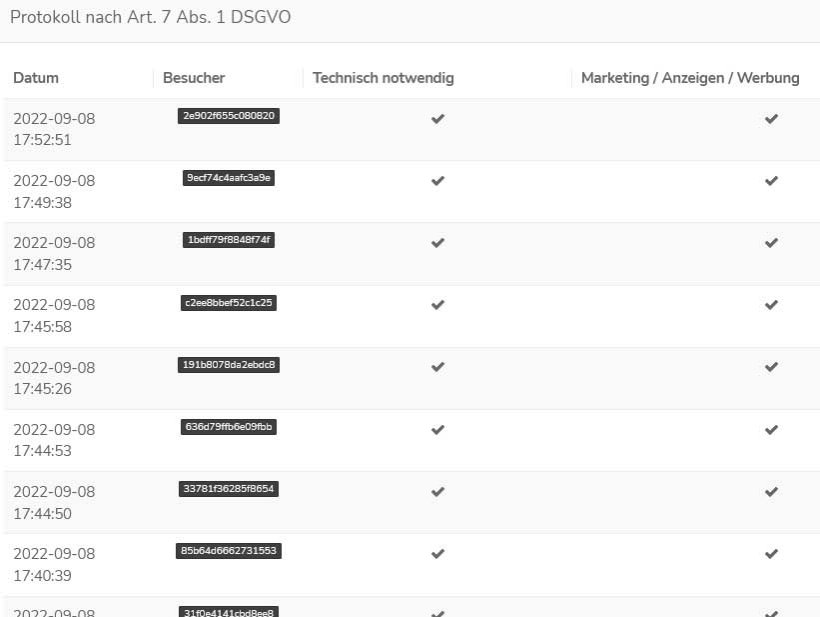Click the date entry 2022-09-08 17:45:26
The image size is (820, 617).
click(x=54, y=378)
